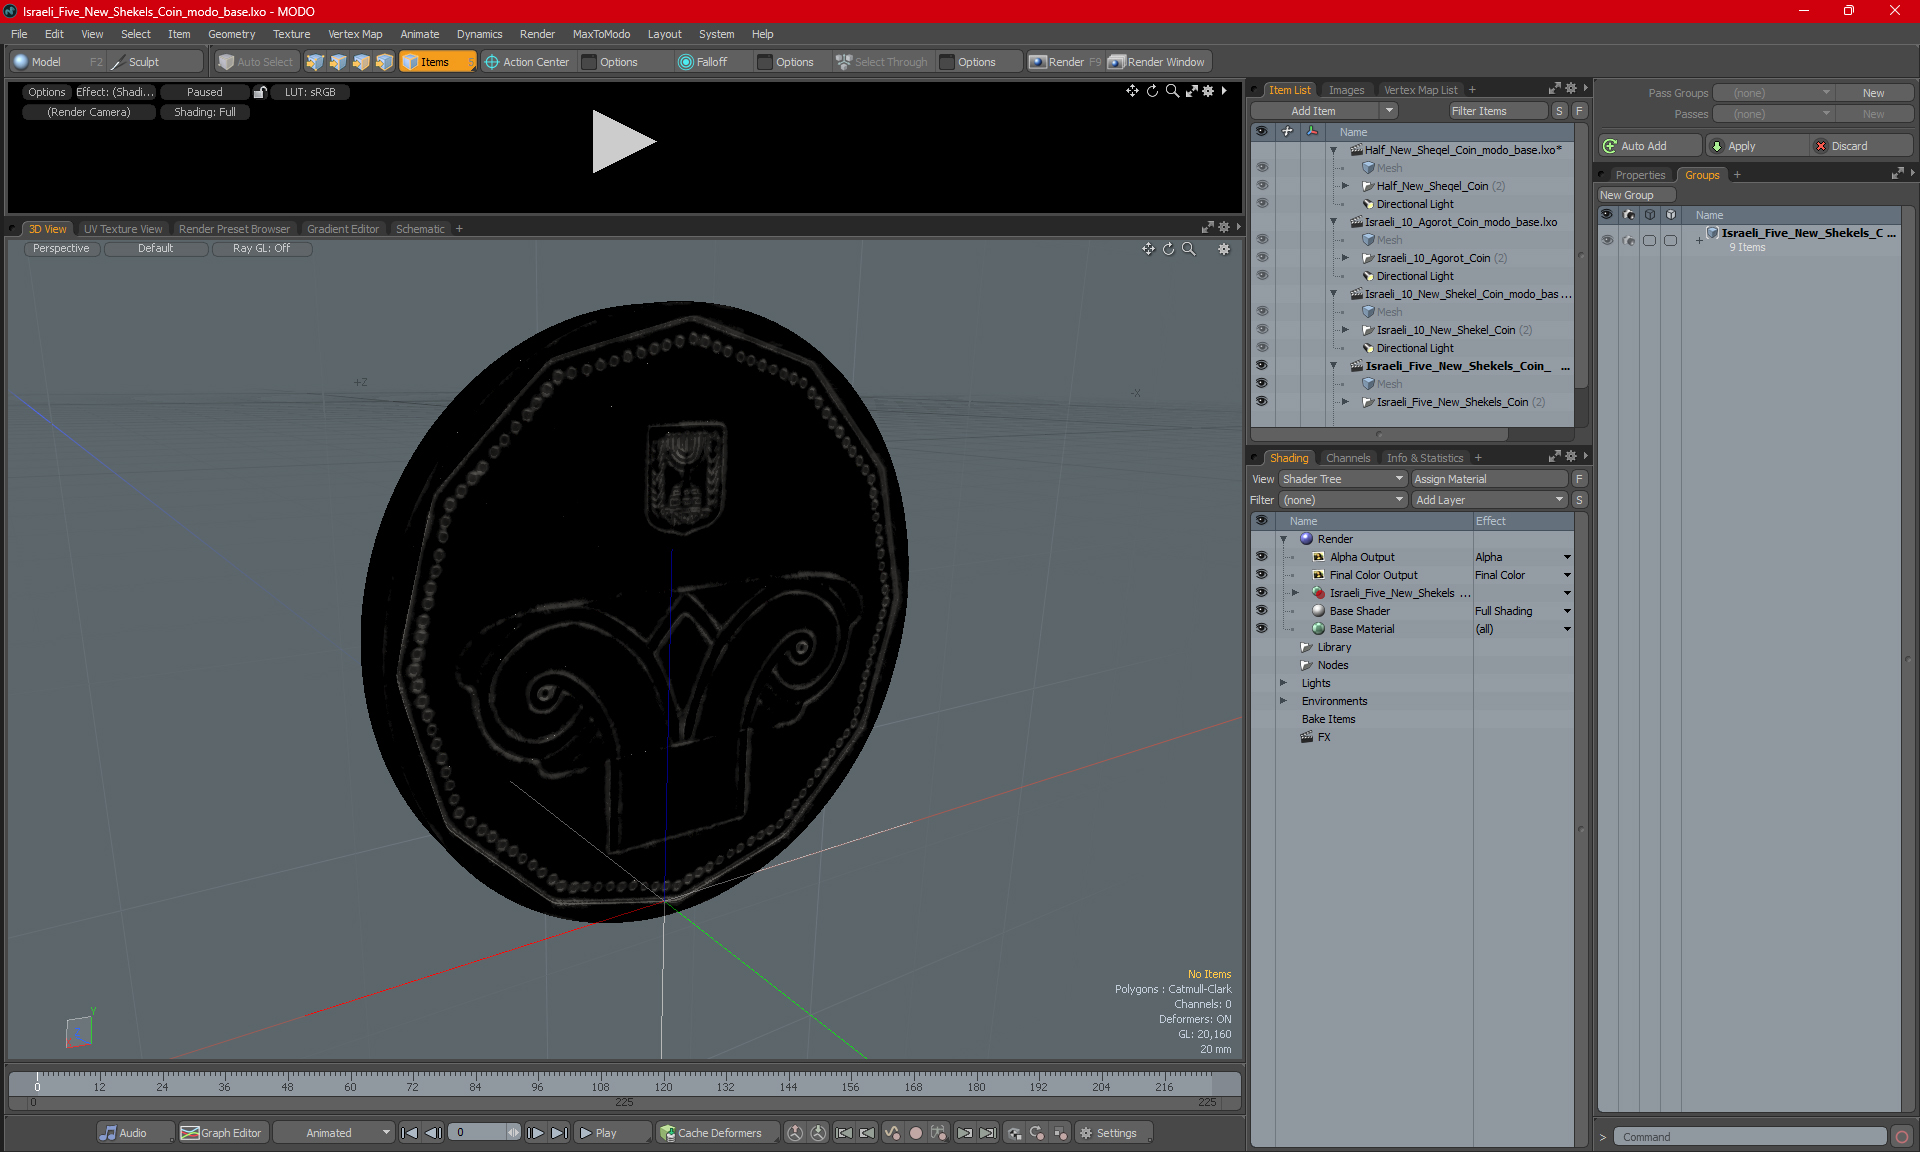Open the Add Layer dropdown
This screenshot has width=1920, height=1152.
[x=1488, y=500]
